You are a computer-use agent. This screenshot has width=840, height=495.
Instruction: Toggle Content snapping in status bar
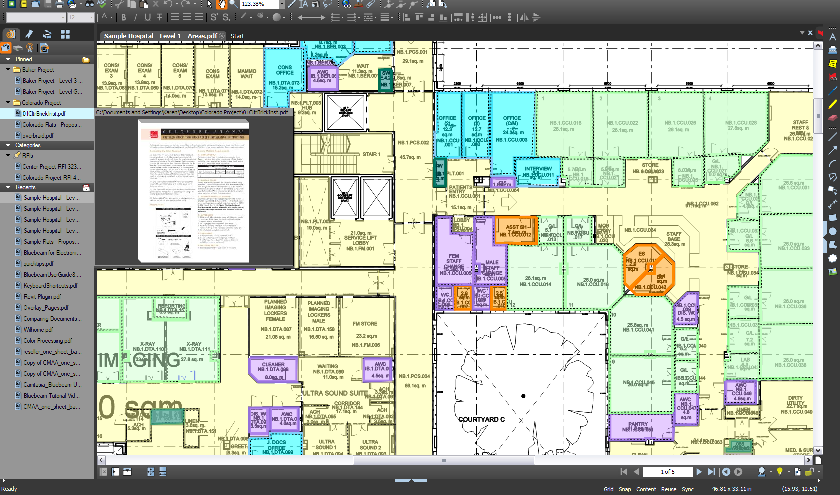pyautogui.click(x=646, y=489)
